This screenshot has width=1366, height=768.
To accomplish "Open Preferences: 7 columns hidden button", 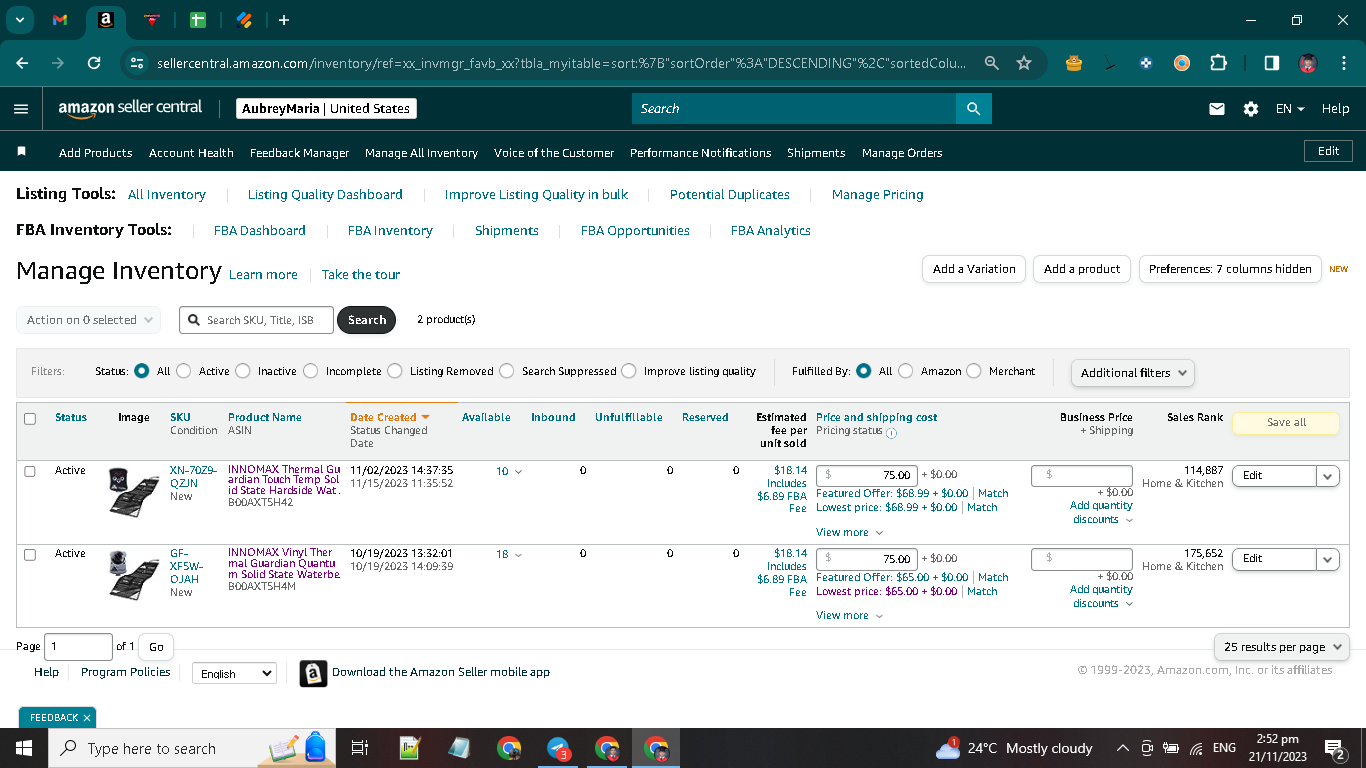I will 1230,269.
